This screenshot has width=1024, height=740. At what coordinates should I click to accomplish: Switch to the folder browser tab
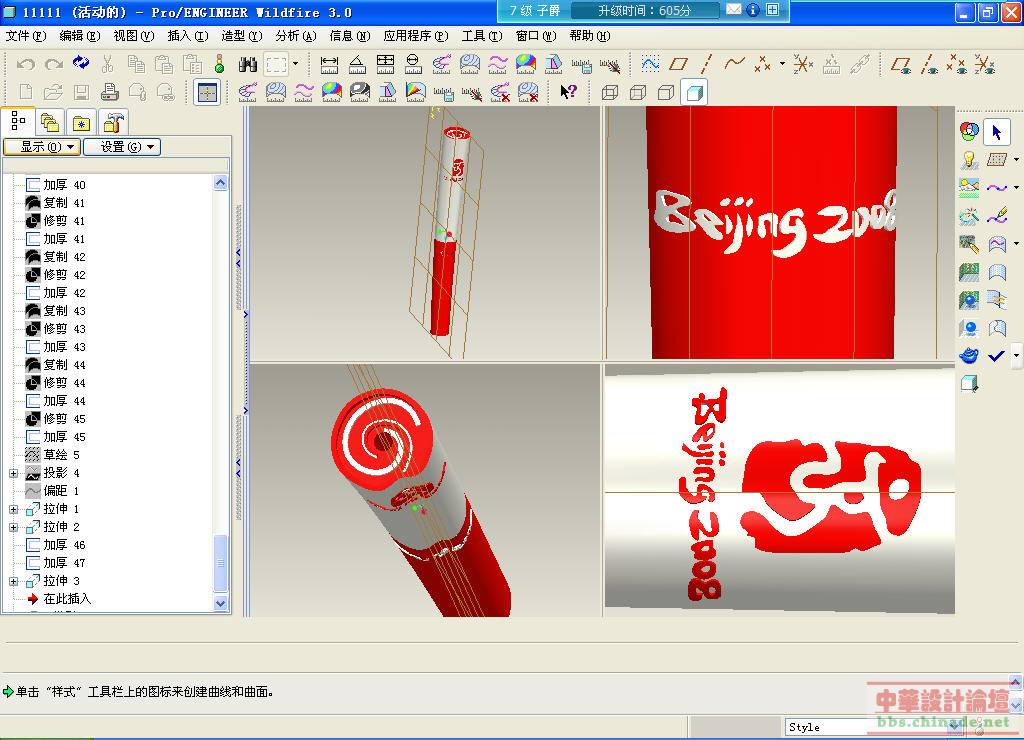(50, 122)
